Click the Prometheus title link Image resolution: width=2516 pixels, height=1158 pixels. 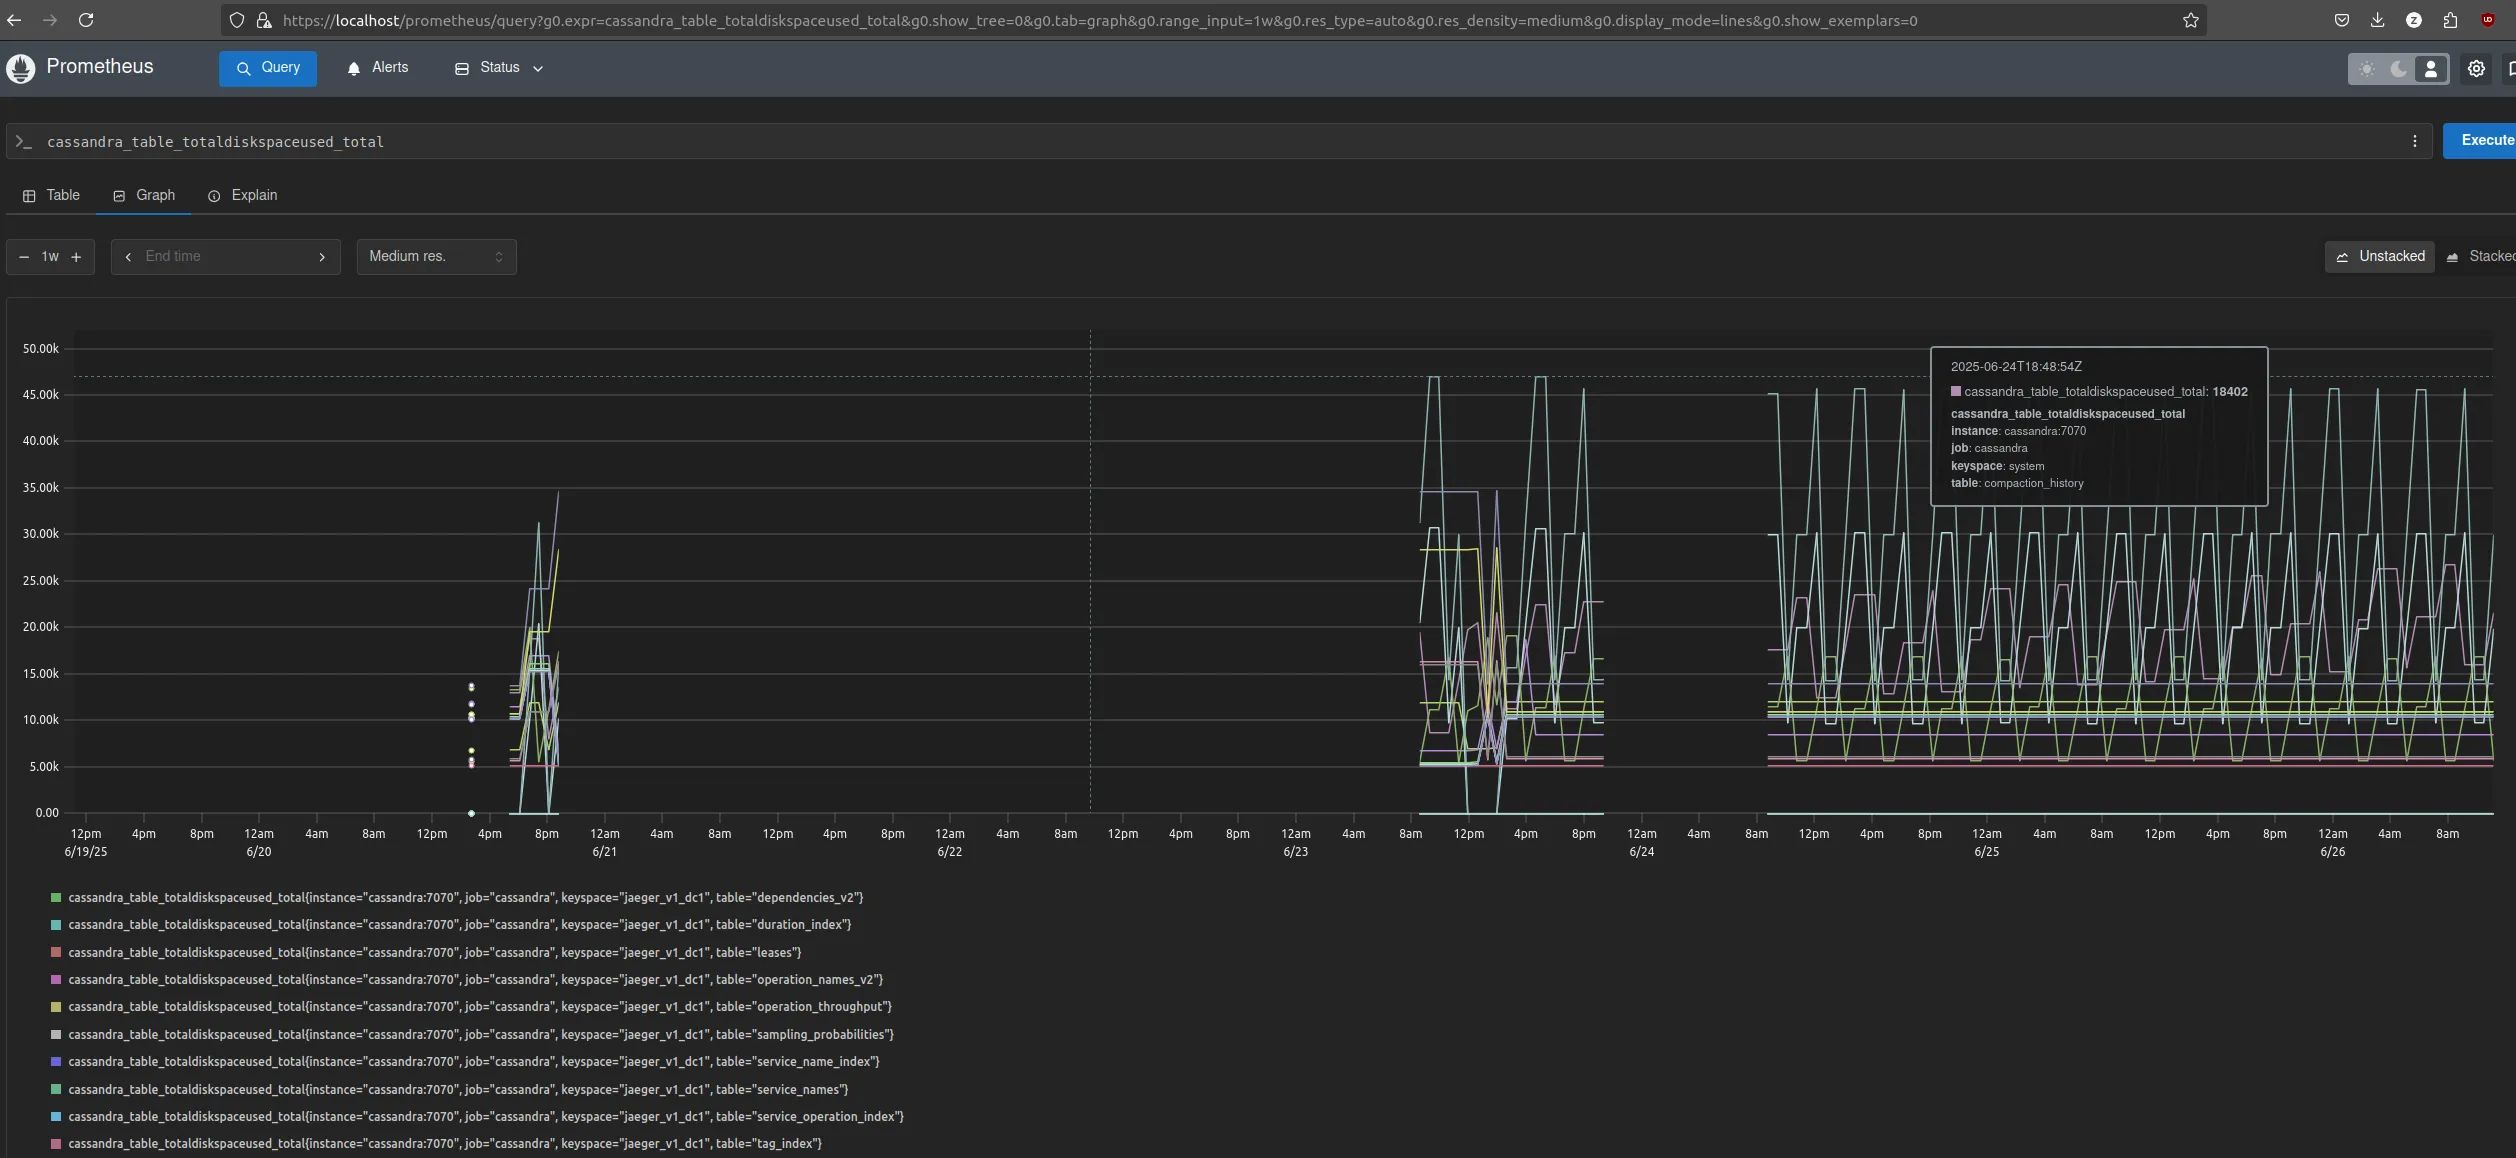tap(100, 67)
